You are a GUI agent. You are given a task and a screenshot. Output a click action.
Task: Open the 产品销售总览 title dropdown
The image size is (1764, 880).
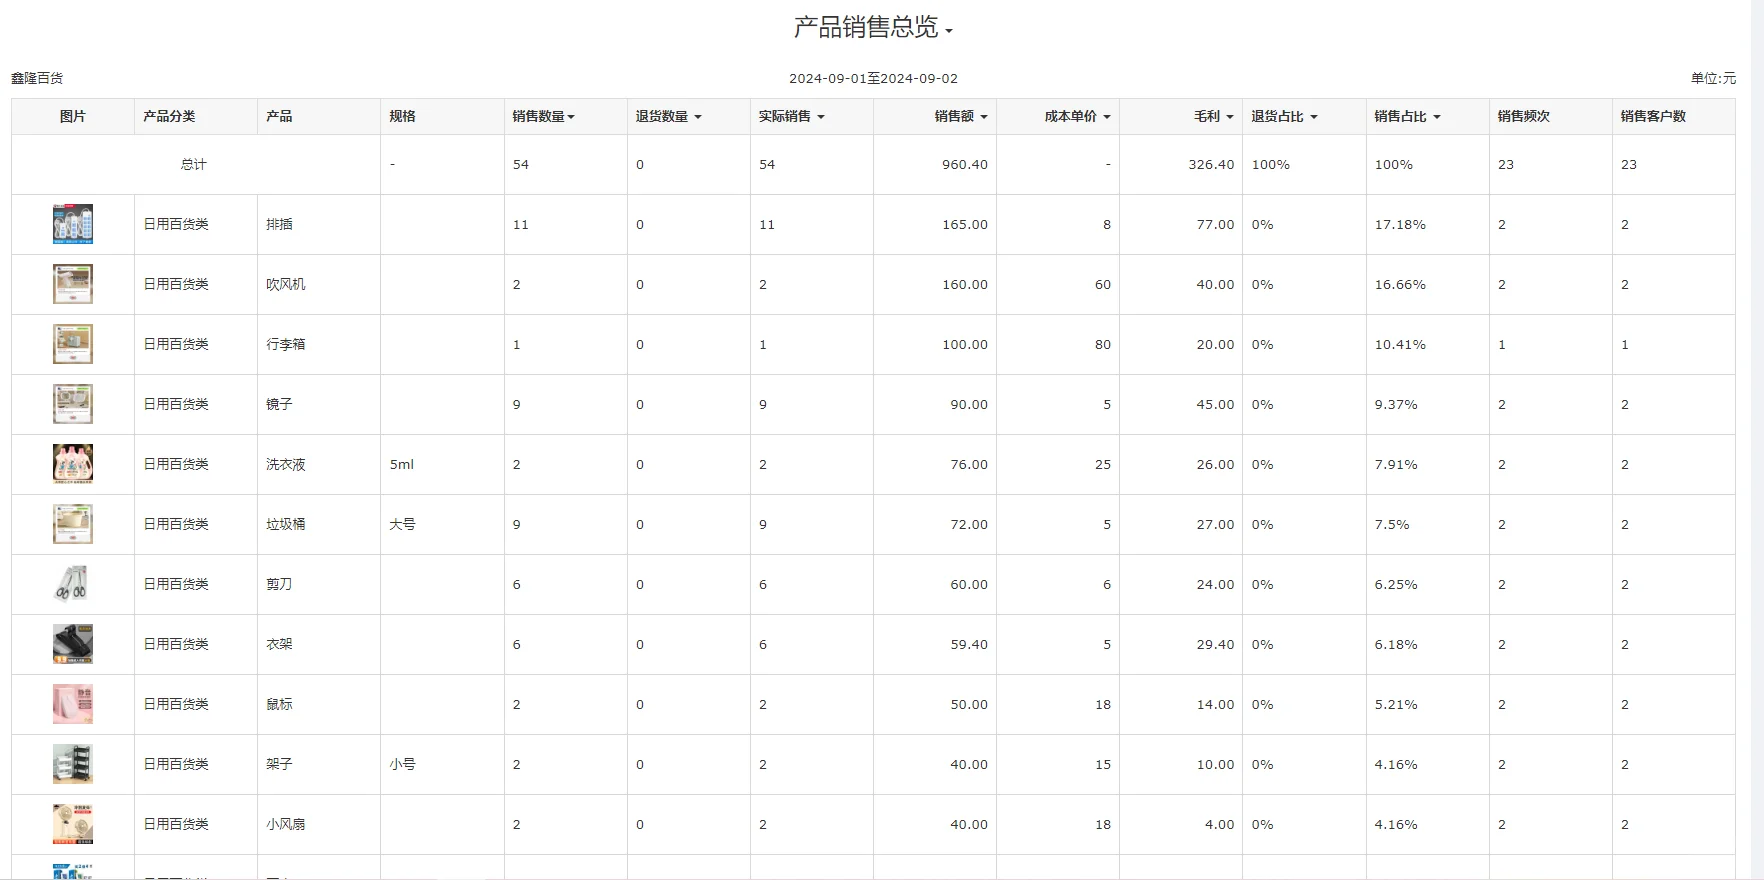tap(873, 27)
